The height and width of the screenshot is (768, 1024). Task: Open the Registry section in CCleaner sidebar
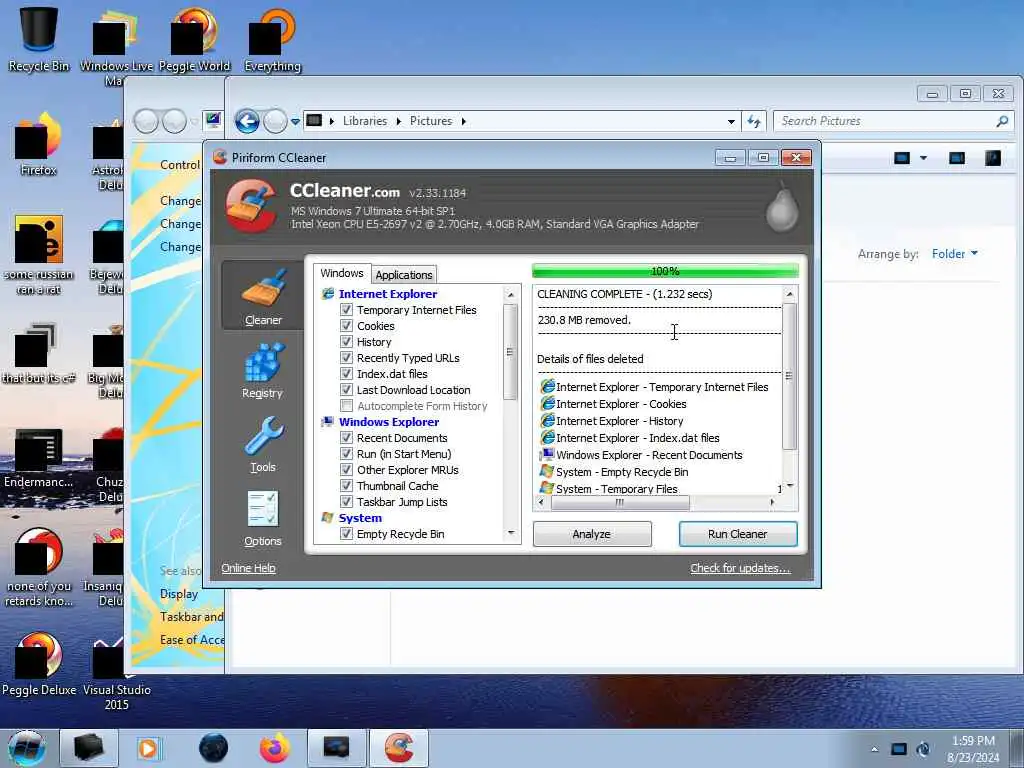pyautogui.click(x=263, y=370)
